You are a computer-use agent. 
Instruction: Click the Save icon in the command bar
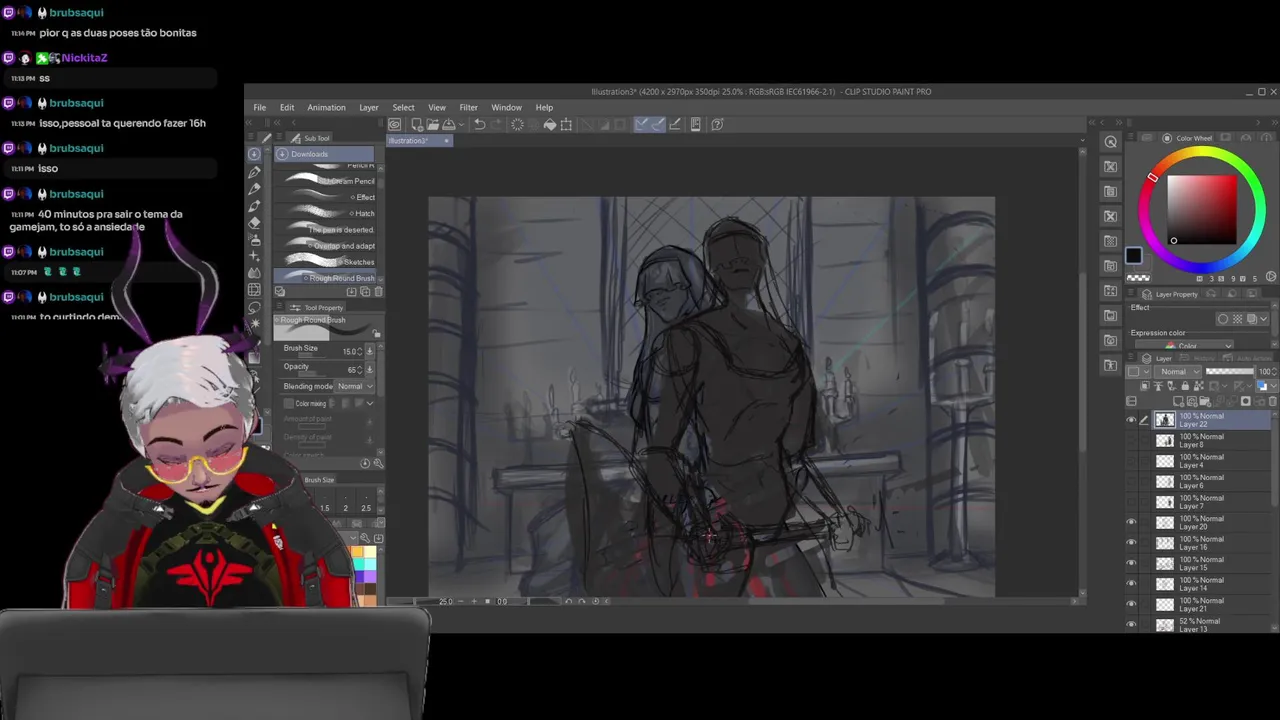point(448,124)
